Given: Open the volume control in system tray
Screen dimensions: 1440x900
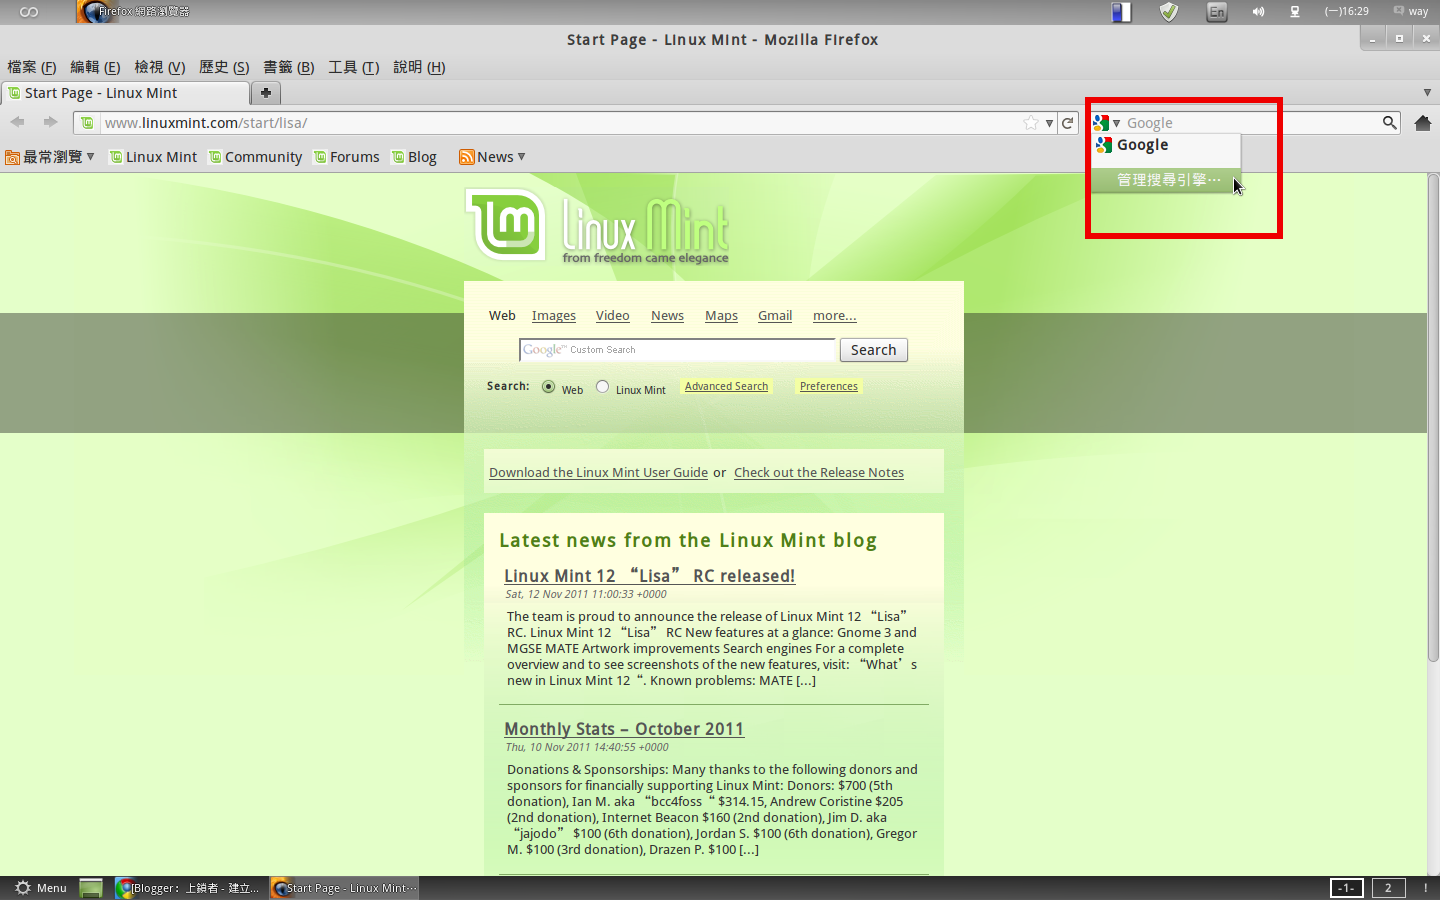Looking at the screenshot, I should [1258, 12].
